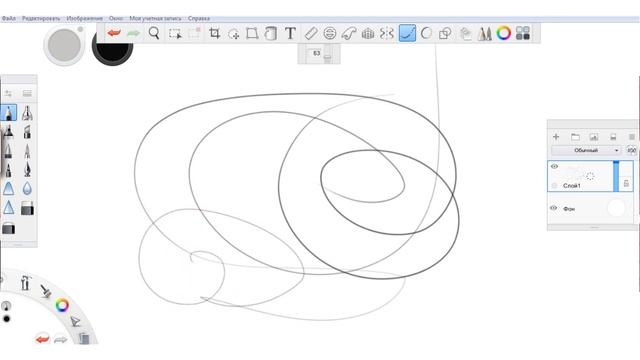Screen dimensions: 640x360
Task: Toggle the French curve tool
Action: [x=349, y=33]
